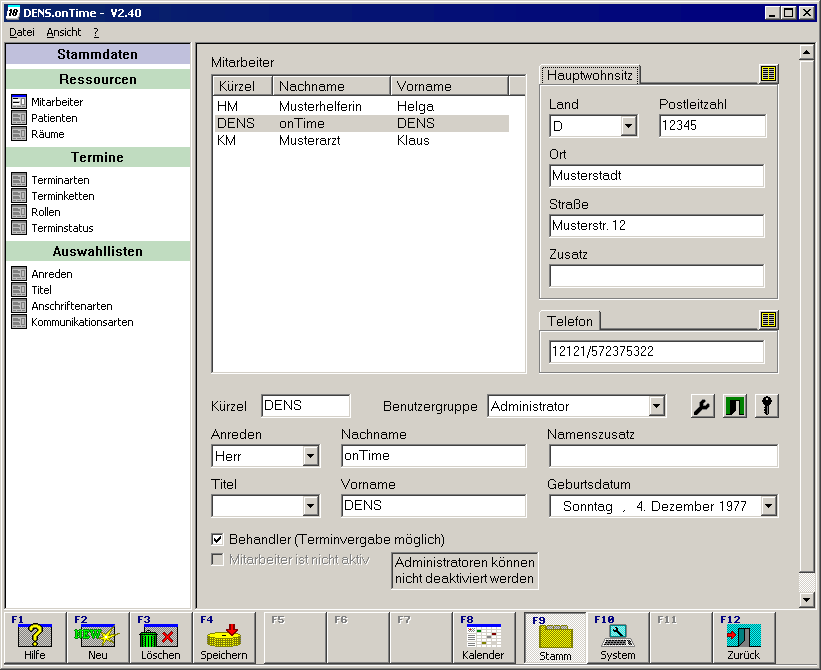Viewport: 821px width, 670px height.
Task: Expand the Anreden dropdown
Action: tap(310, 456)
